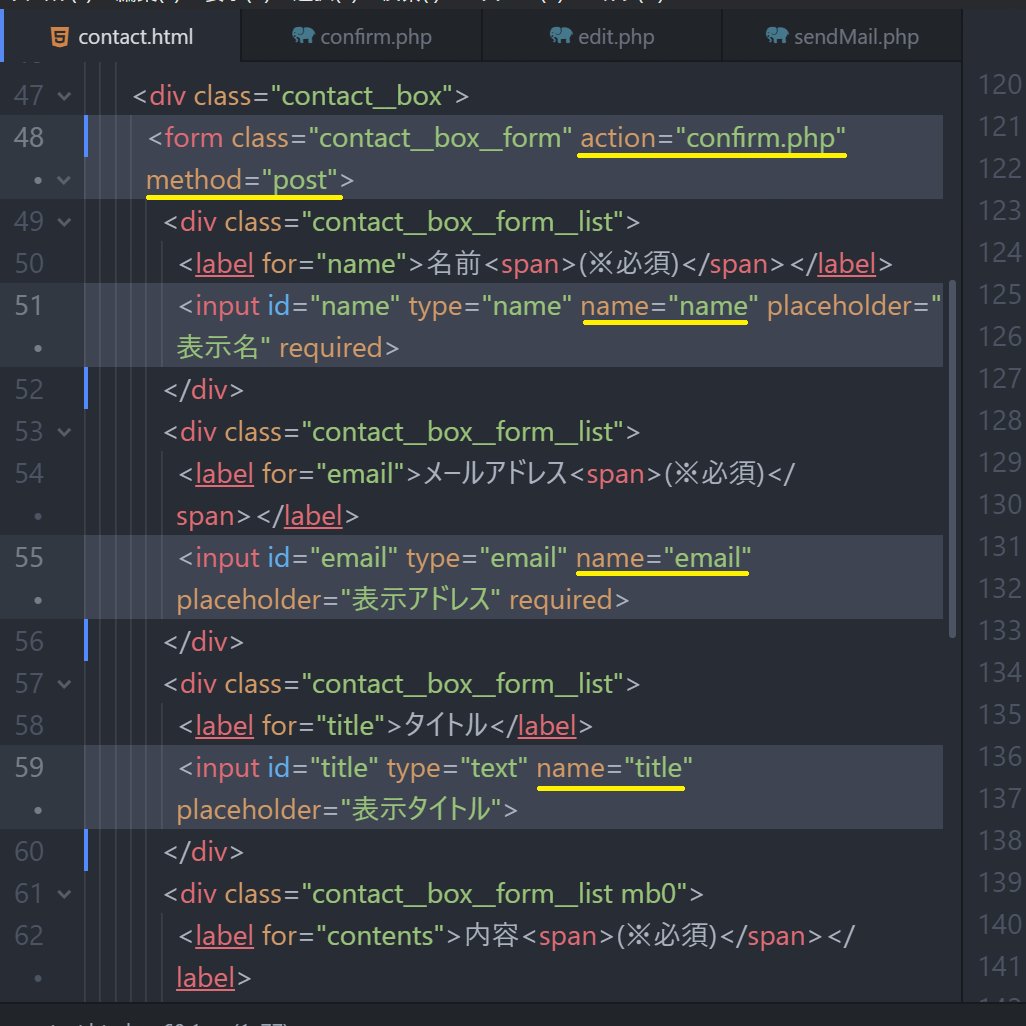The height and width of the screenshot is (1026, 1026).
Task: Click the メールアドレス label text on line 54
Action: pos(495,474)
